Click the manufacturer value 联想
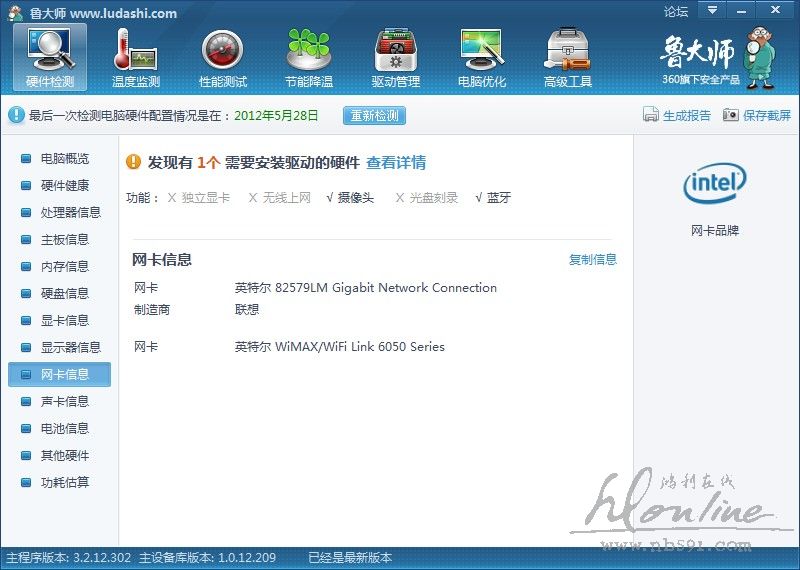The height and width of the screenshot is (570, 800). (x=247, y=310)
